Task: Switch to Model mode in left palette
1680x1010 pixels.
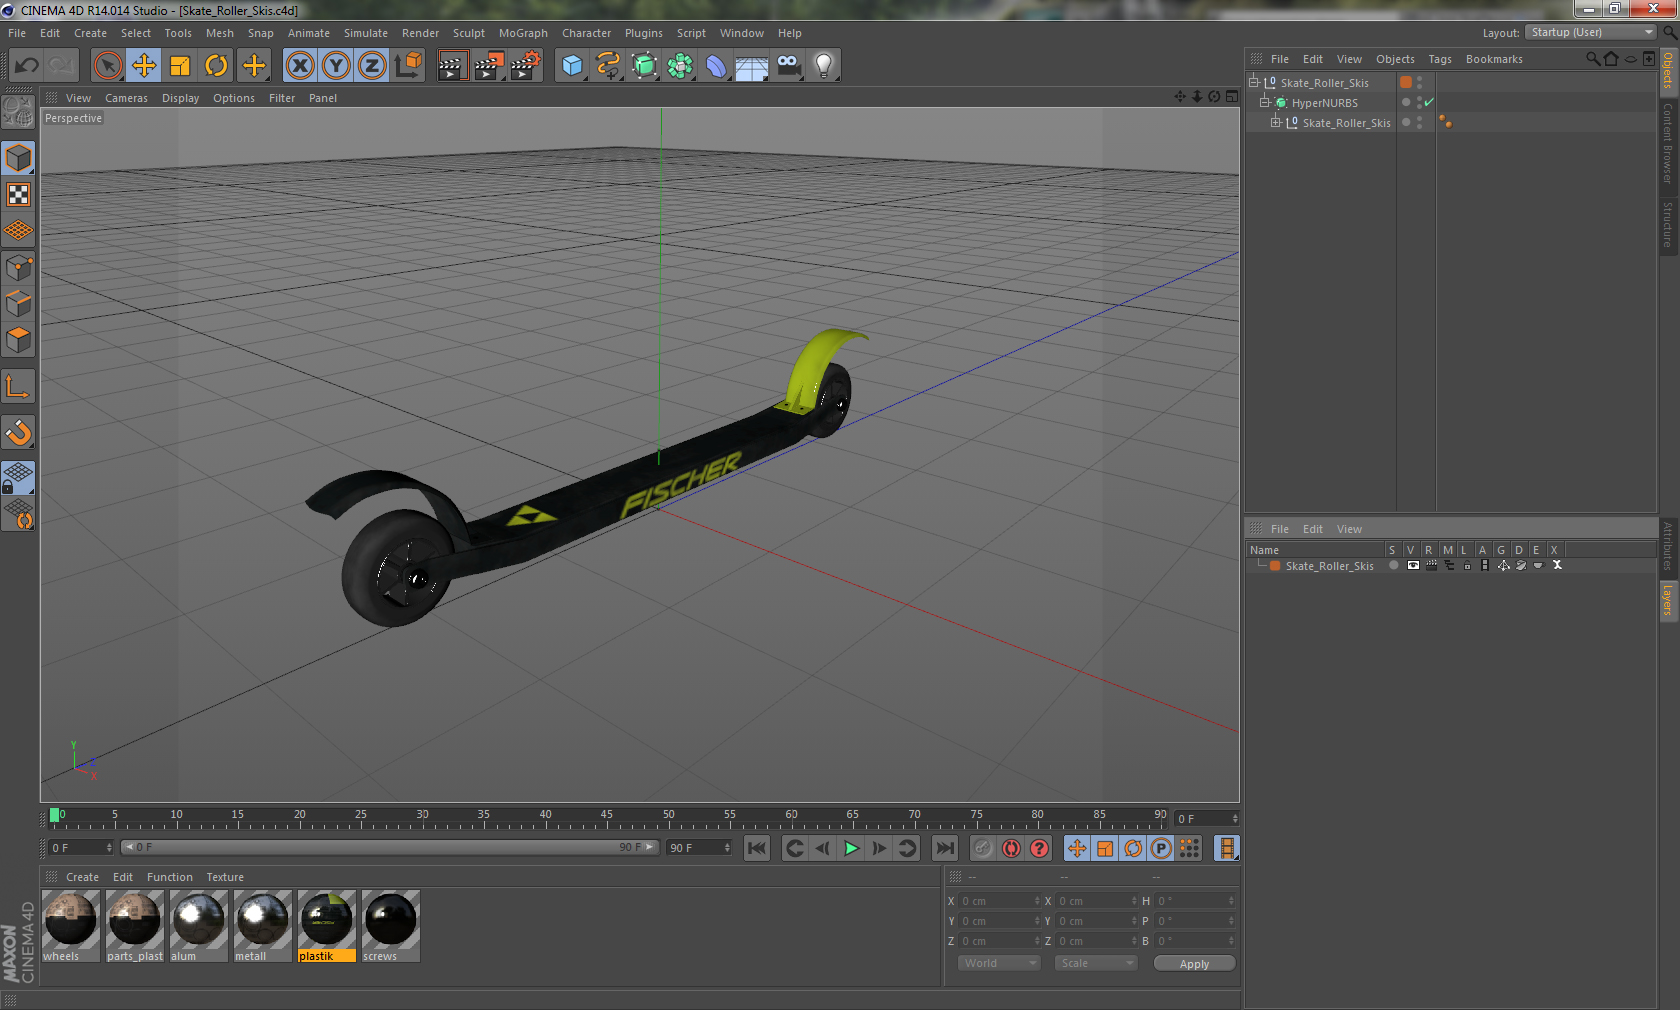Action: (19, 158)
